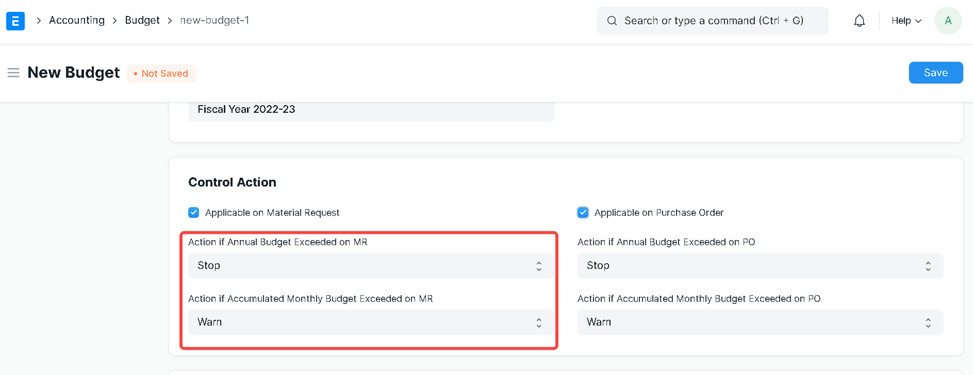This screenshot has width=973, height=375.
Task: Click the ERPNext home logo icon
Action: [x=15, y=20]
